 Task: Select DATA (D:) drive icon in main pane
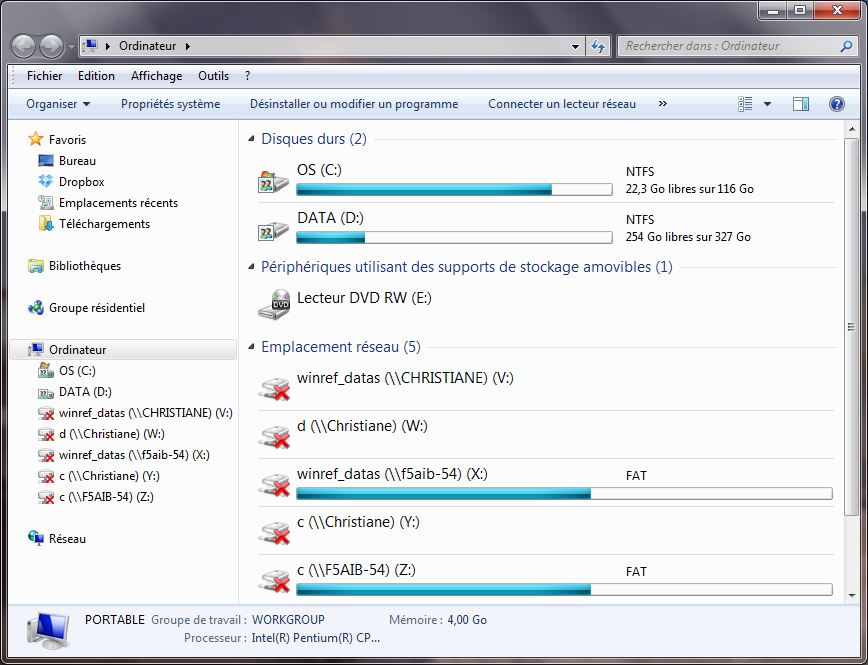pyautogui.click(x=273, y=230)
